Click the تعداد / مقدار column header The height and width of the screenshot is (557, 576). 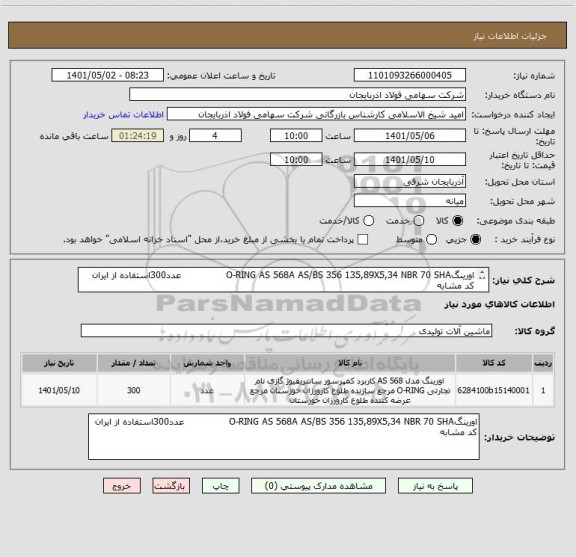click(x=134, y=363)
